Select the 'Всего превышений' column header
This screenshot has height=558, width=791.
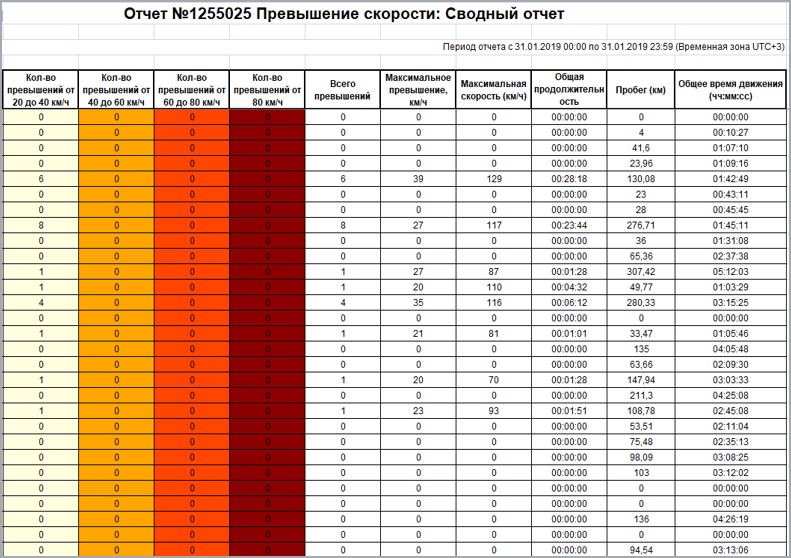(343, 90)
